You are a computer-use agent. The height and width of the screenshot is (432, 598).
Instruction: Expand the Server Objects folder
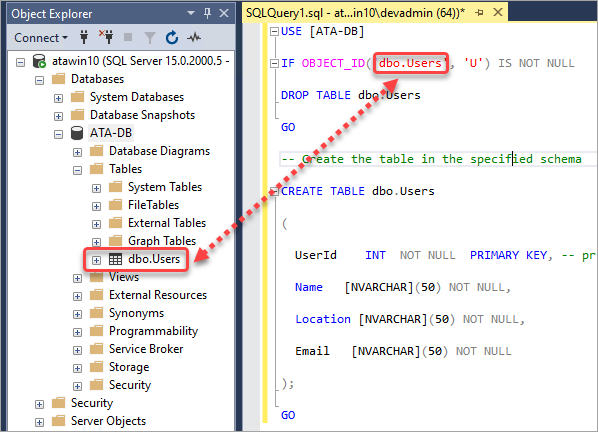(x=39, y=422)
